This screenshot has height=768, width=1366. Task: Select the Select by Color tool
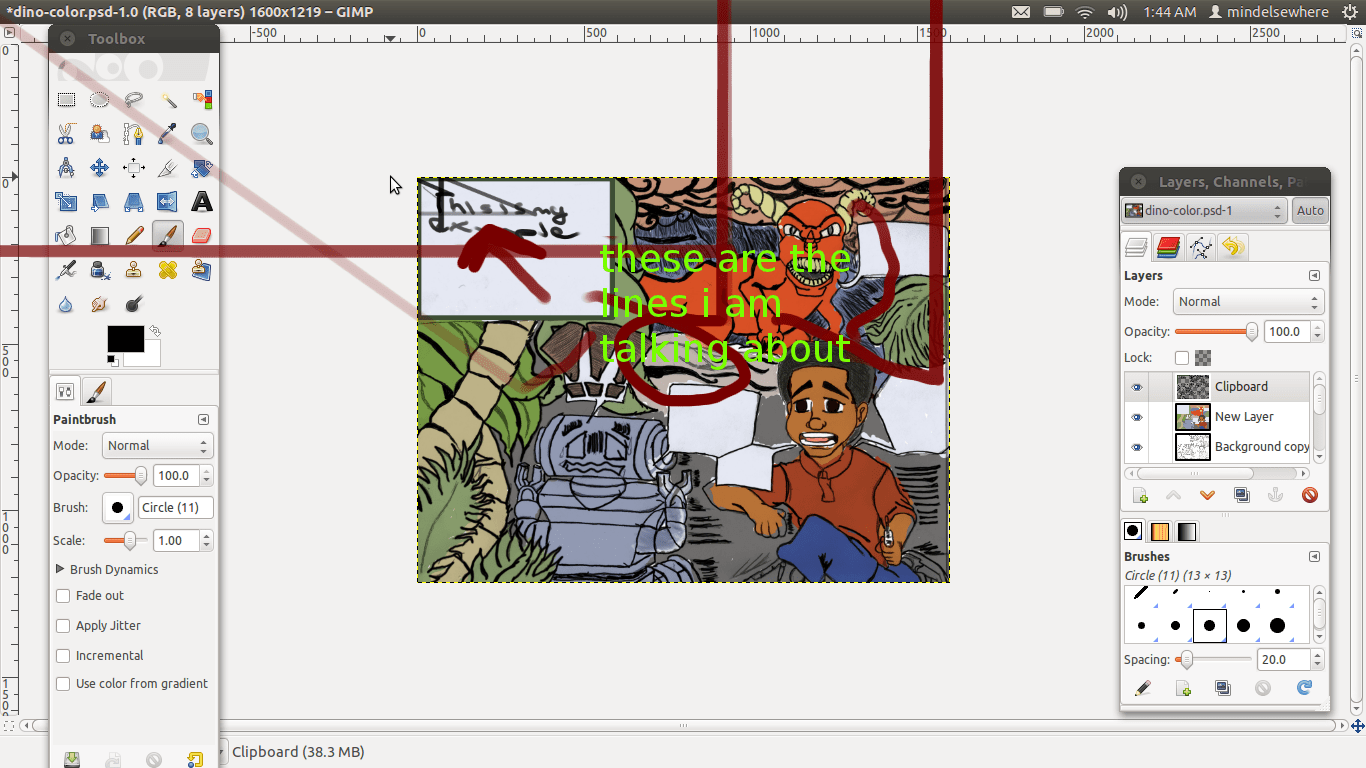click(202, 100)
